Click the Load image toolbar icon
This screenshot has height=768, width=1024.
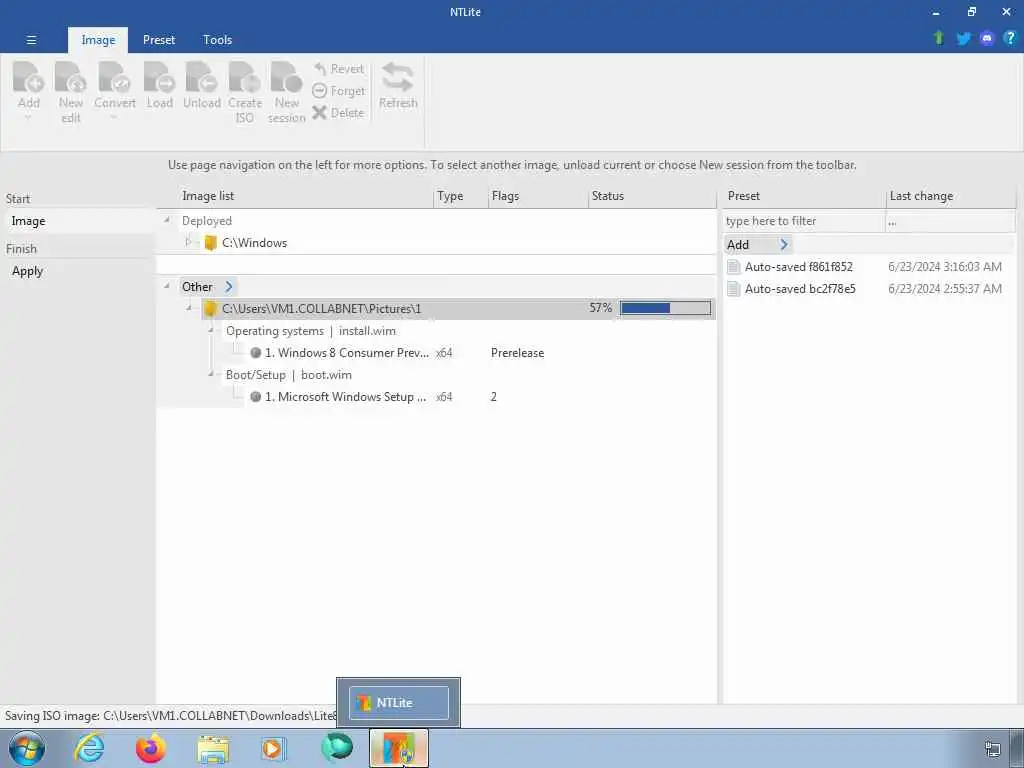point(159,77)
